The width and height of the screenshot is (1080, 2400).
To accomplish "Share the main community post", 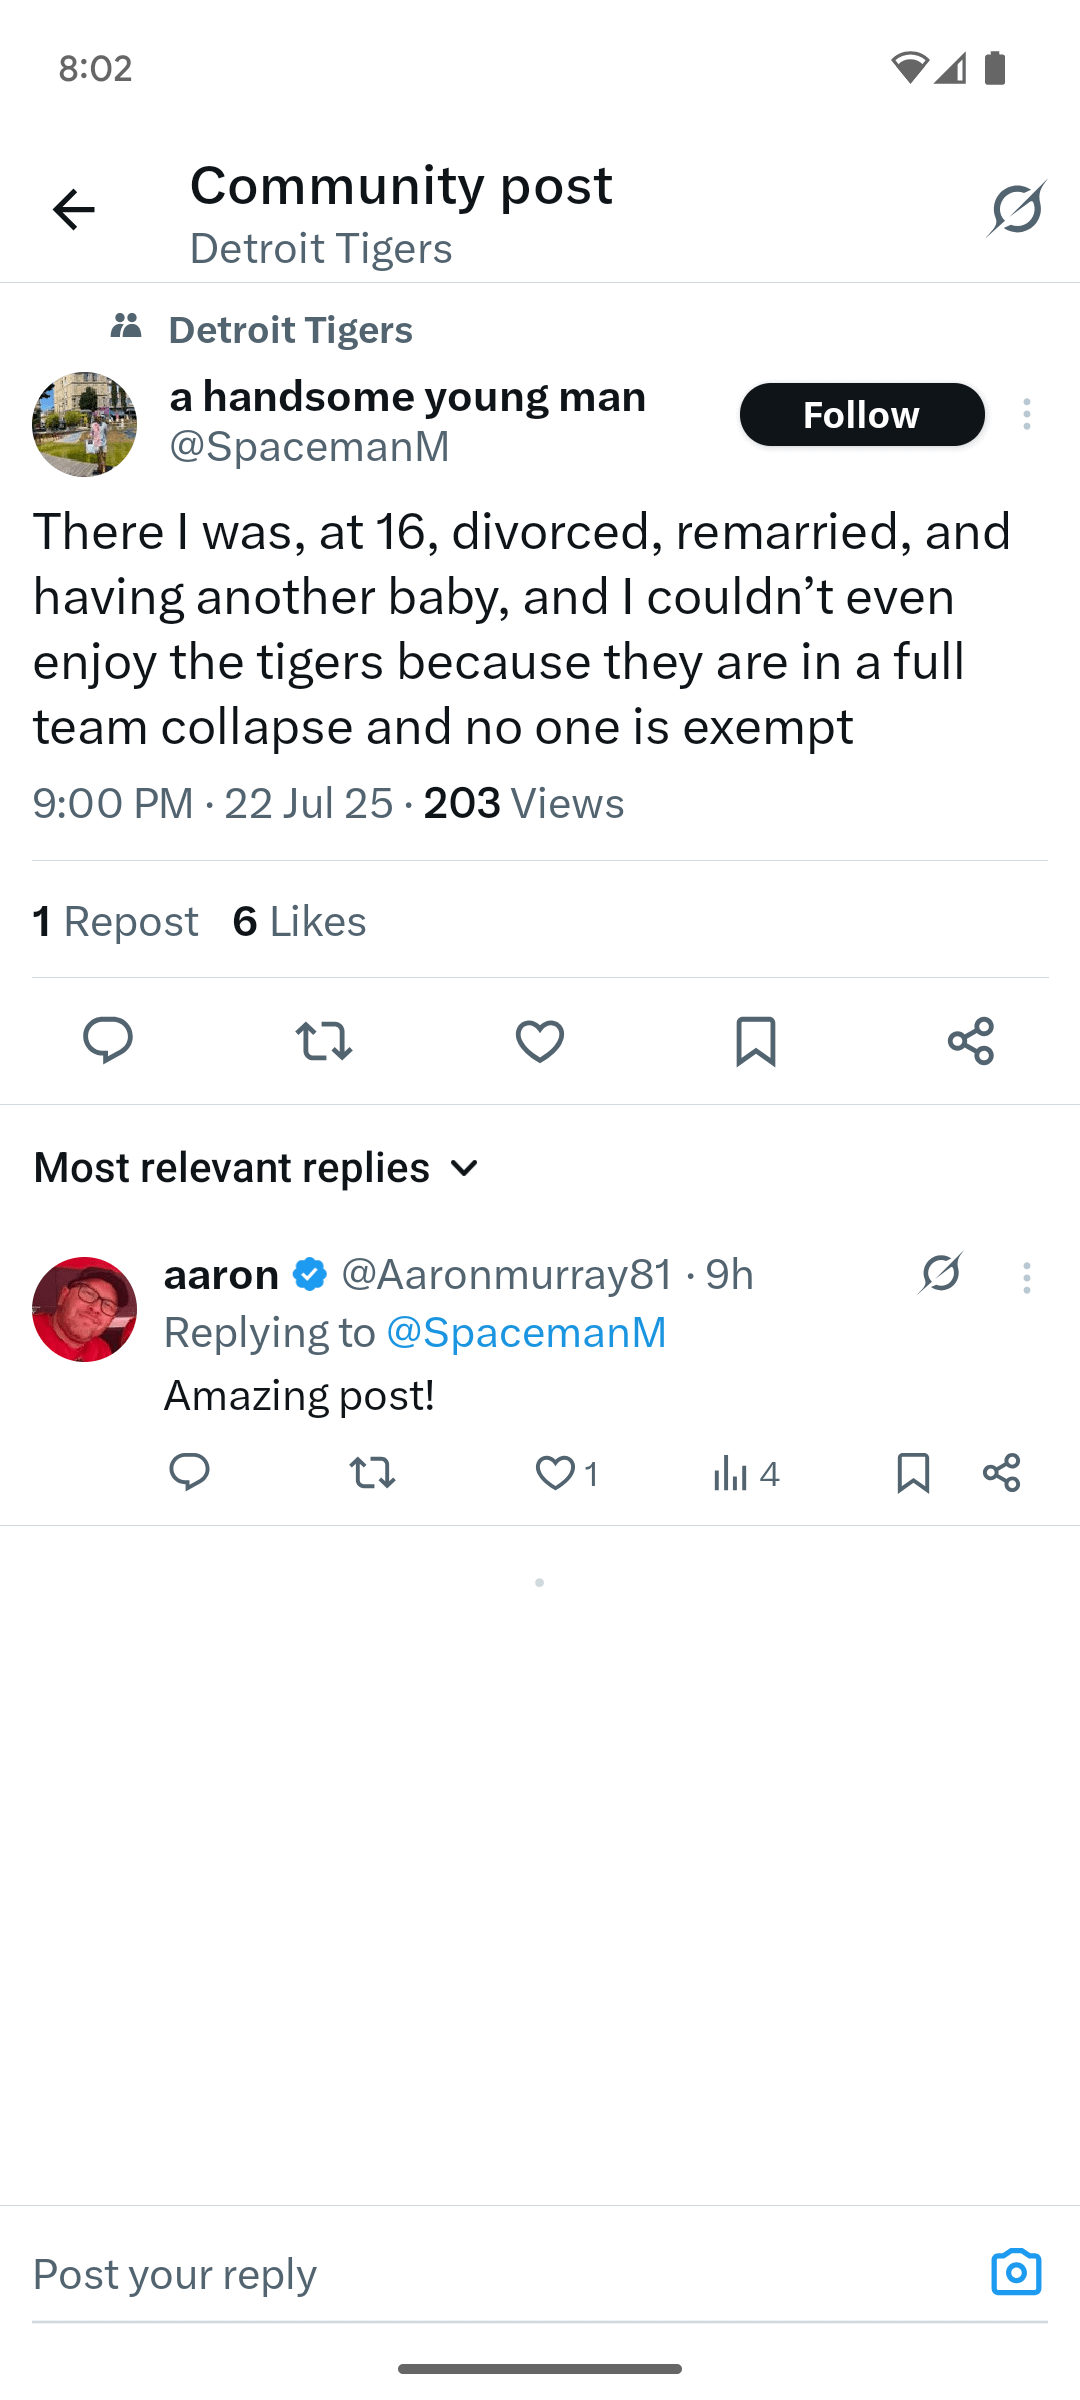I will 971,1040.
